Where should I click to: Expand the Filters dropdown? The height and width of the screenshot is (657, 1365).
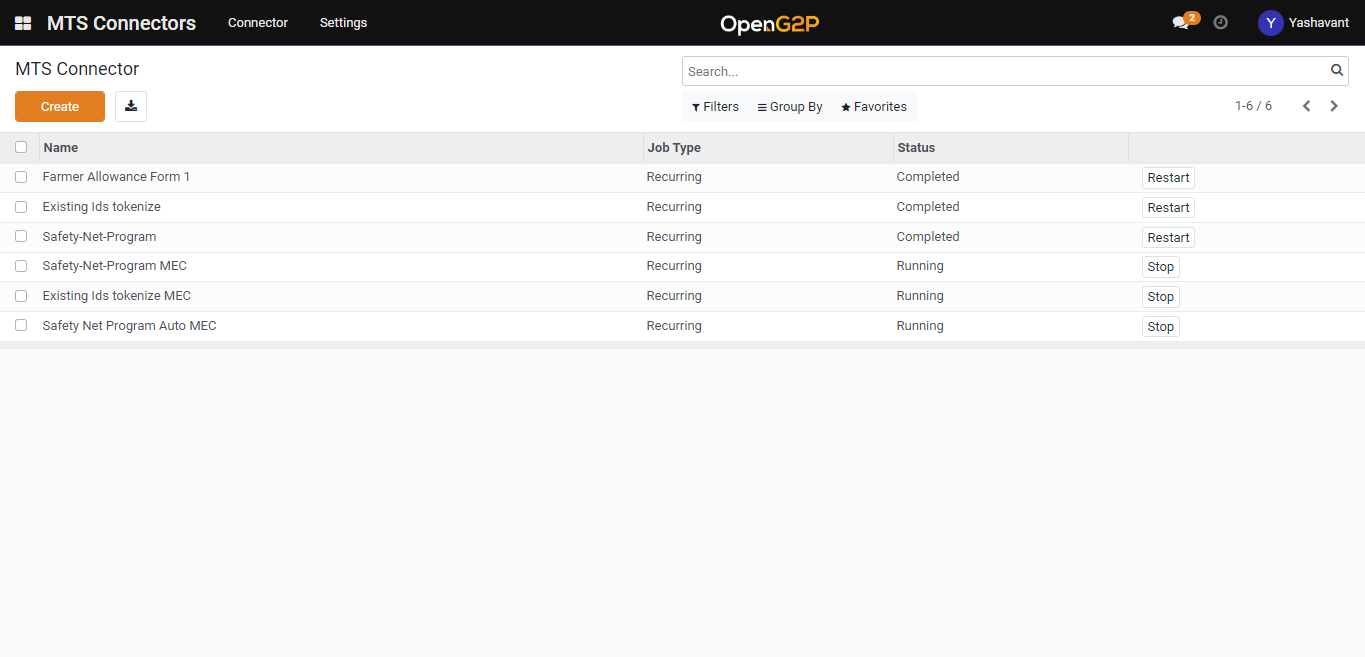coord(715,107)
